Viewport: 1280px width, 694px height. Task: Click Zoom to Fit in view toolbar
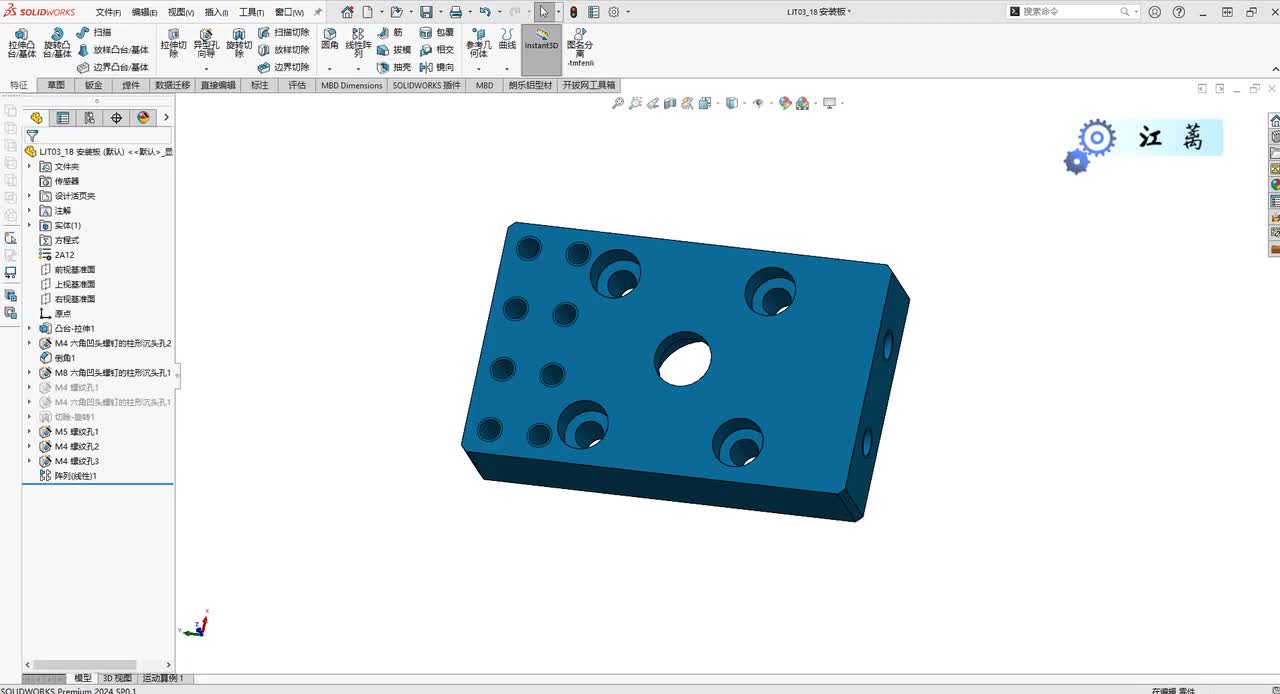coord(618,103)
